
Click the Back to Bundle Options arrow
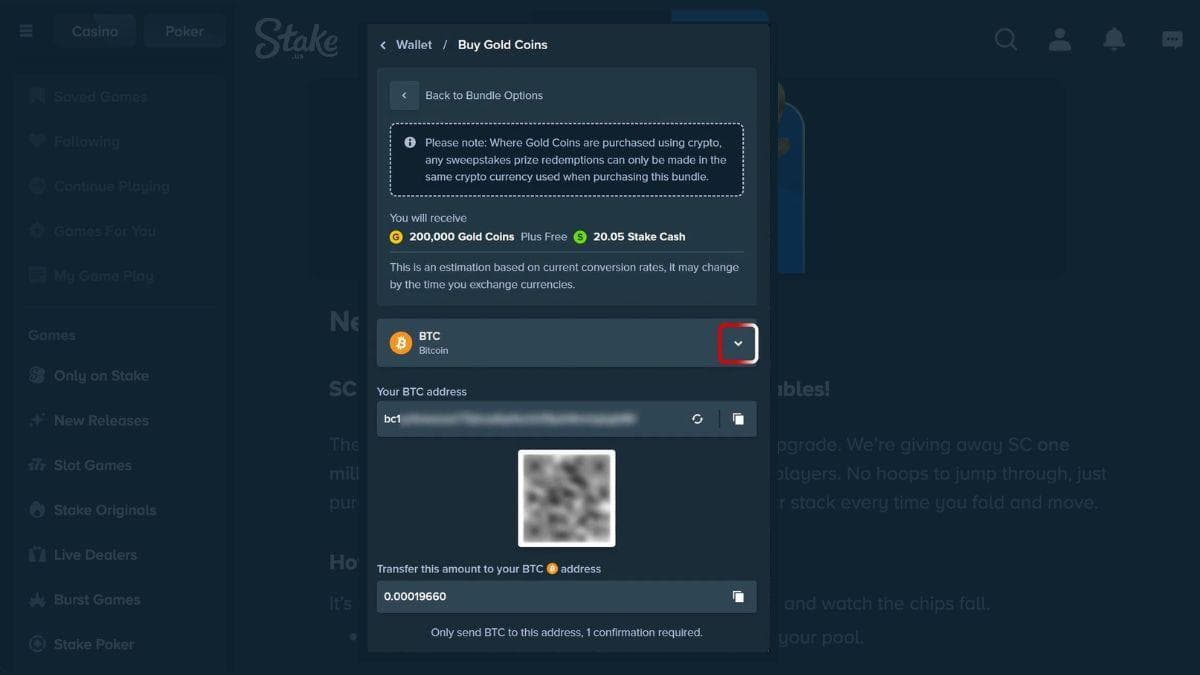click(x=404, y=95)
